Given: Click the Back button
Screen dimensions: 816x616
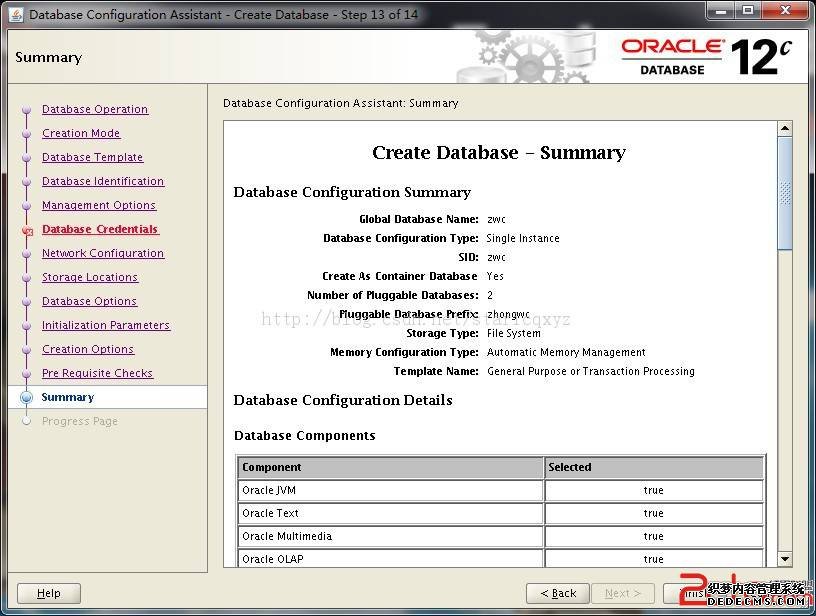Looking at the screenshot, I should pos(557,593).
